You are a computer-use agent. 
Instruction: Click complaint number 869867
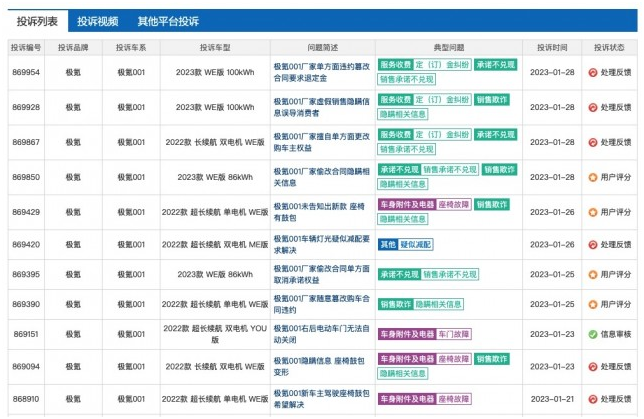(x=26, y=142)
